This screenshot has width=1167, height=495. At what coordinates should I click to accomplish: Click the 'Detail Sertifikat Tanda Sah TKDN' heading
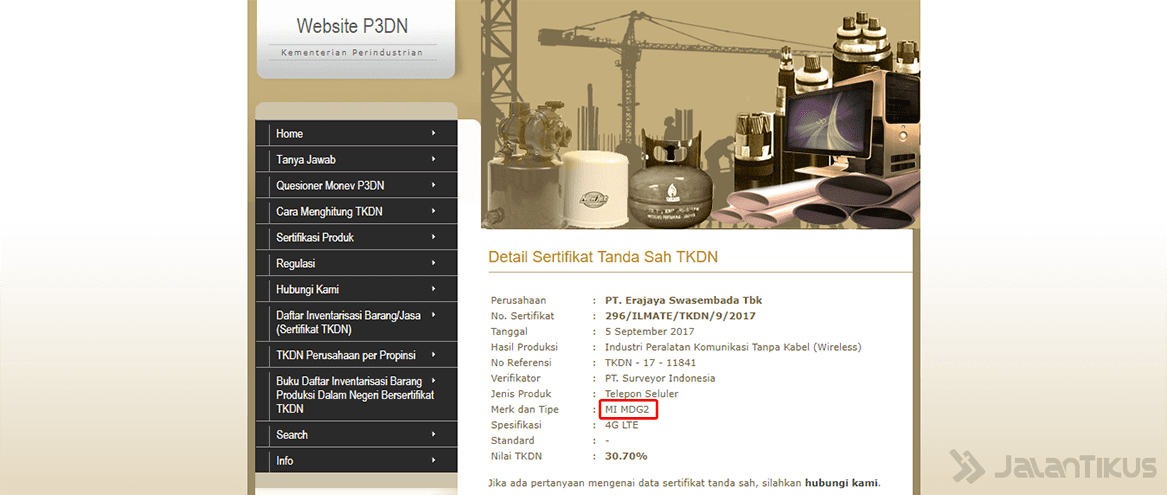coord(603,257)
